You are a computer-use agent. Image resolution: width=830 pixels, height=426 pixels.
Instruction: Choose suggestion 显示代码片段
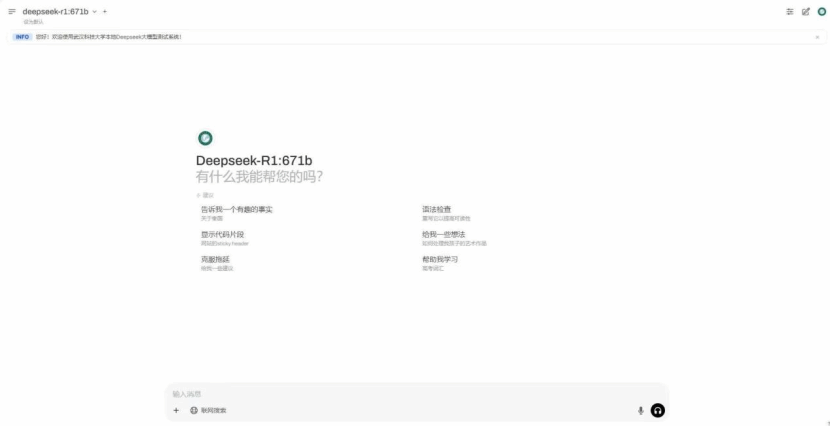point(224,238)
